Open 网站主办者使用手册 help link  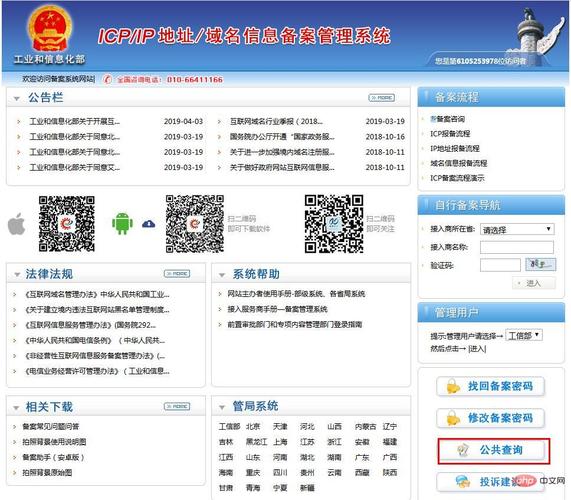click(x=296, y=294)
